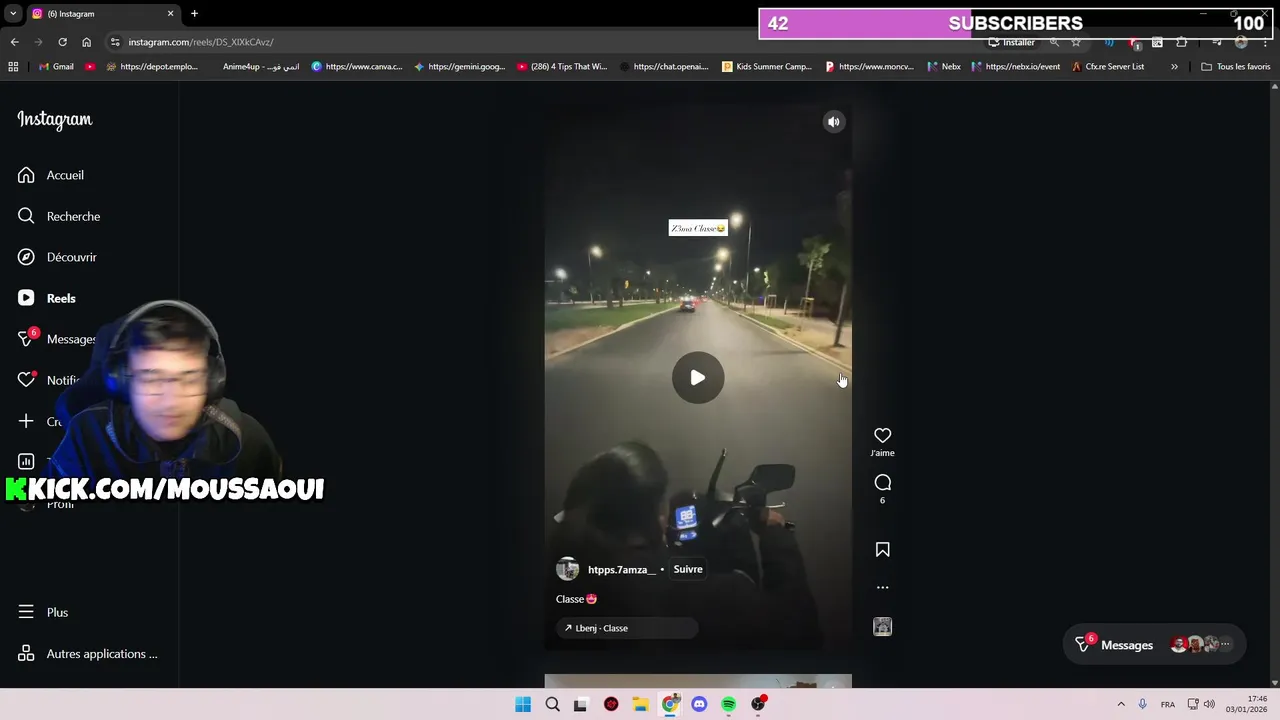Save the reel with bookmark icon
This screenshot has height=720, width=1280.
point(882,550)
